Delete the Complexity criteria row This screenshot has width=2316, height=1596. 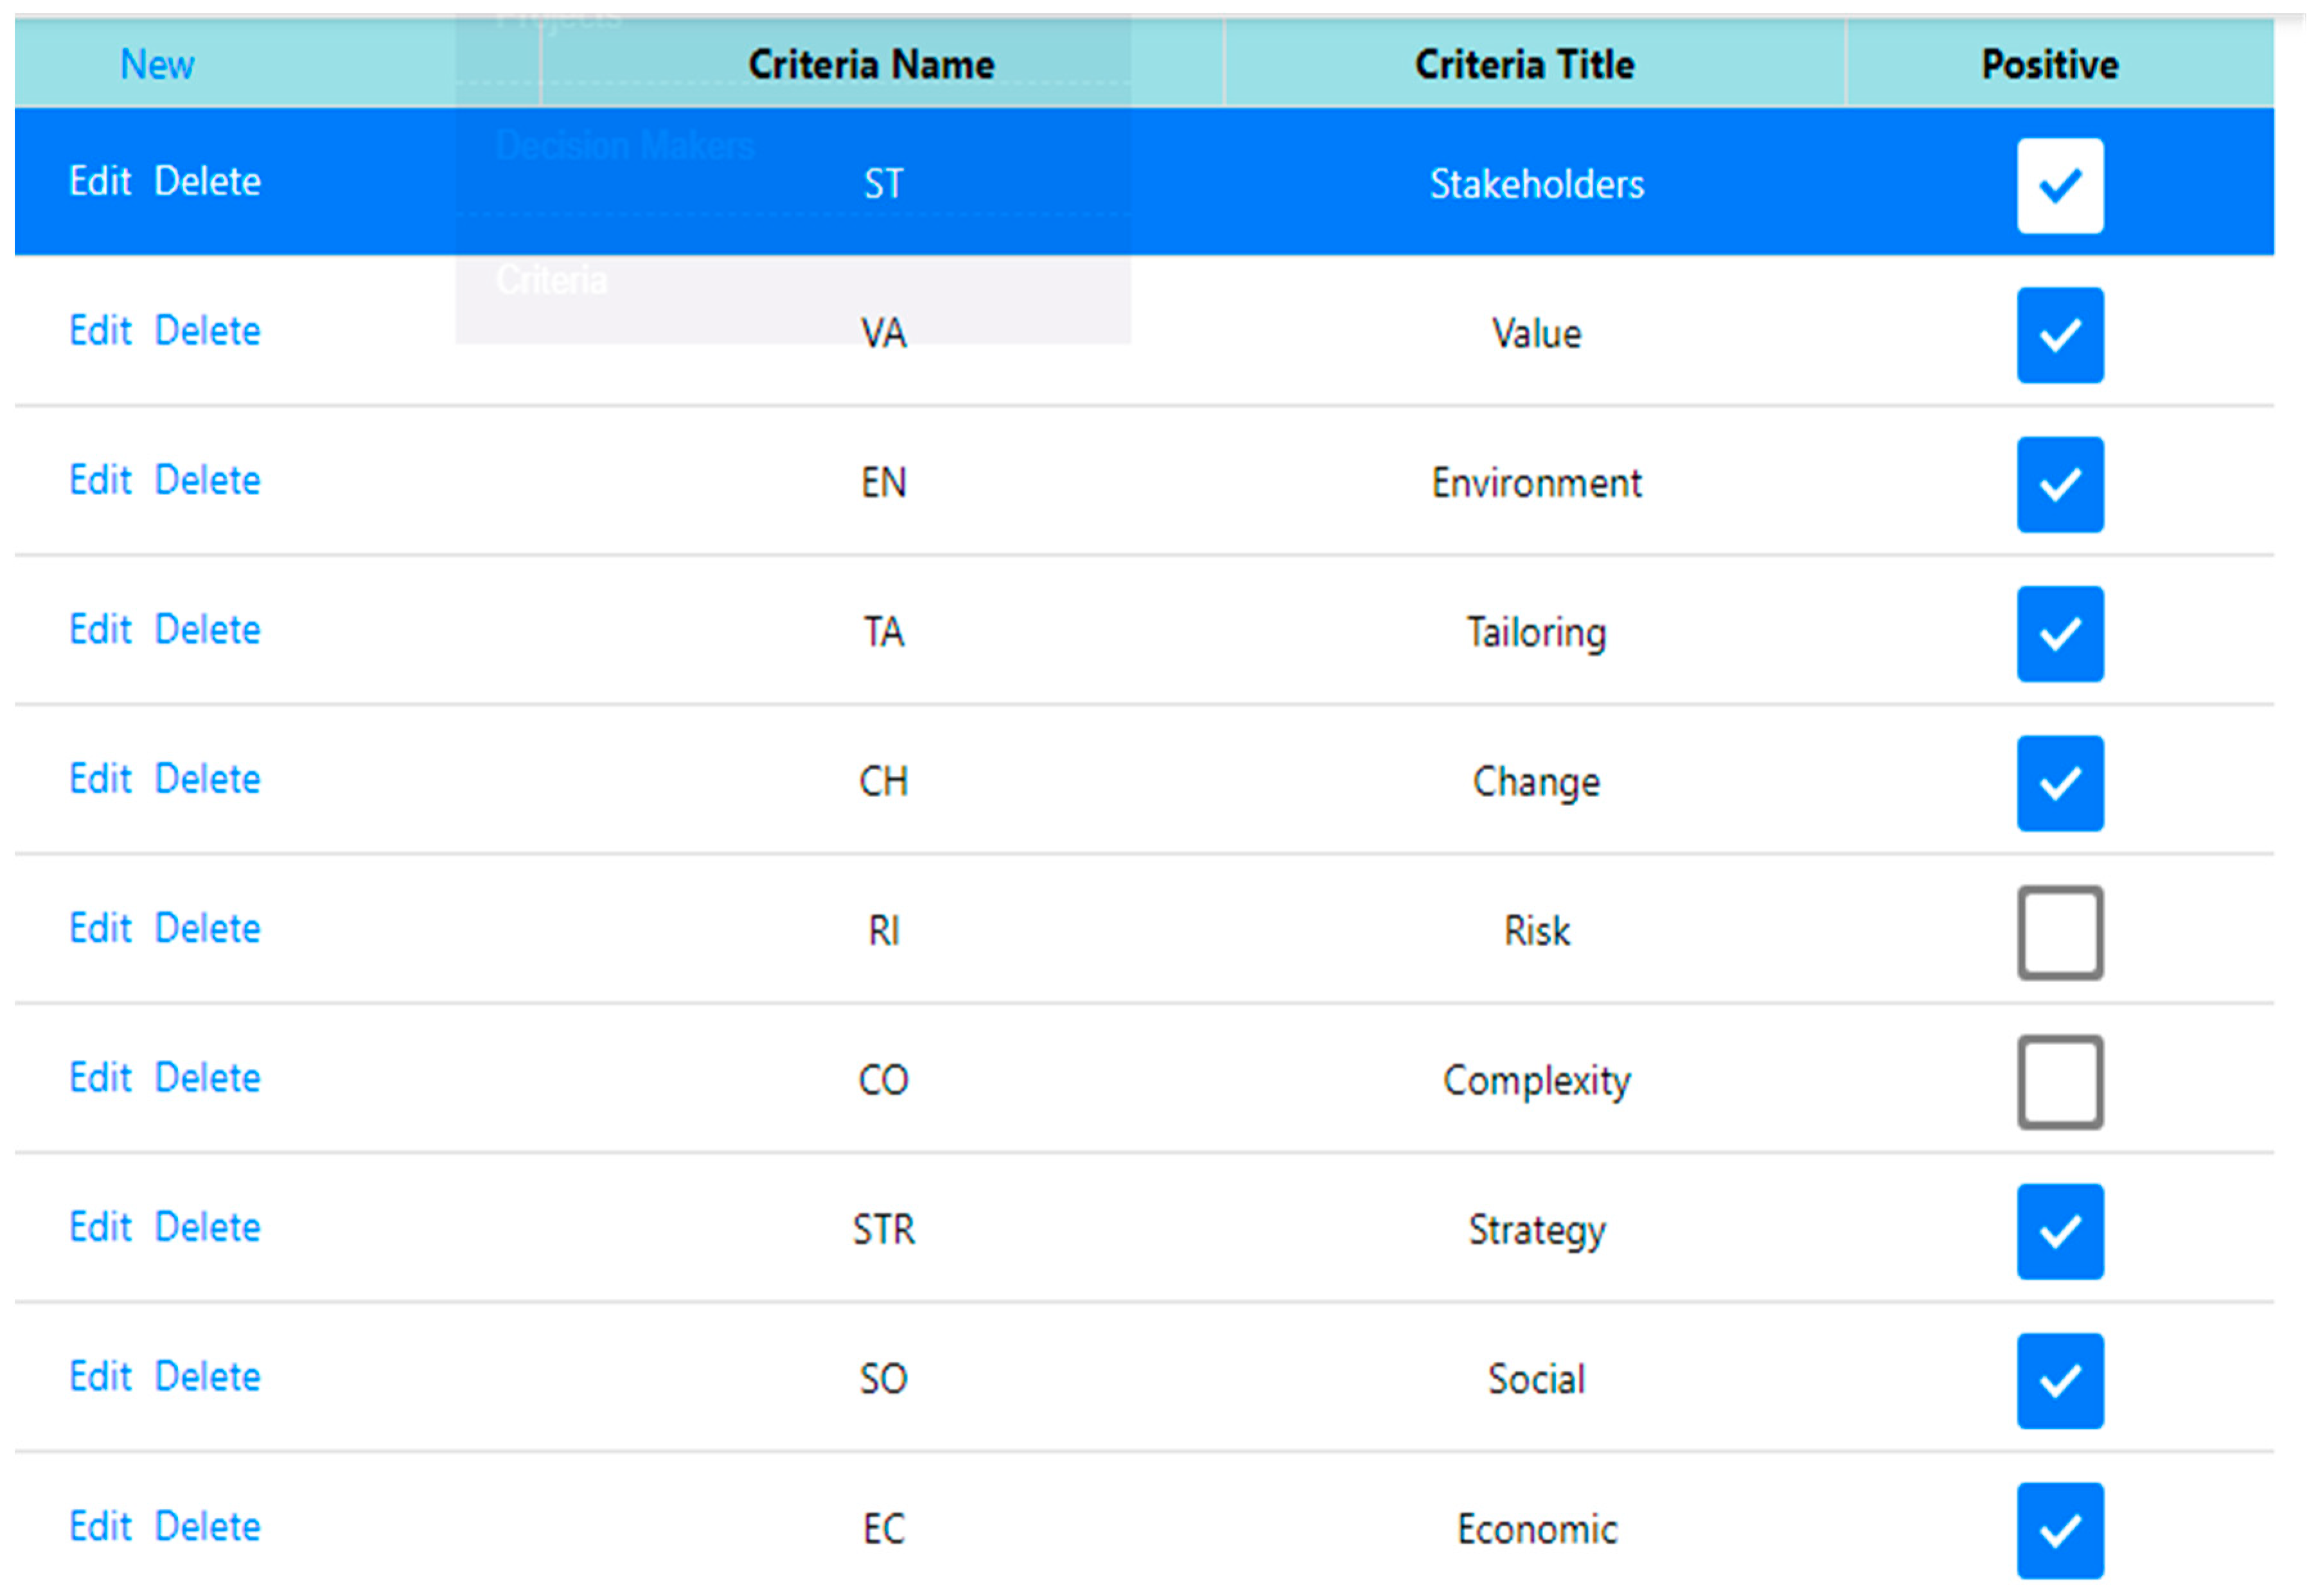click(208, 1078)
